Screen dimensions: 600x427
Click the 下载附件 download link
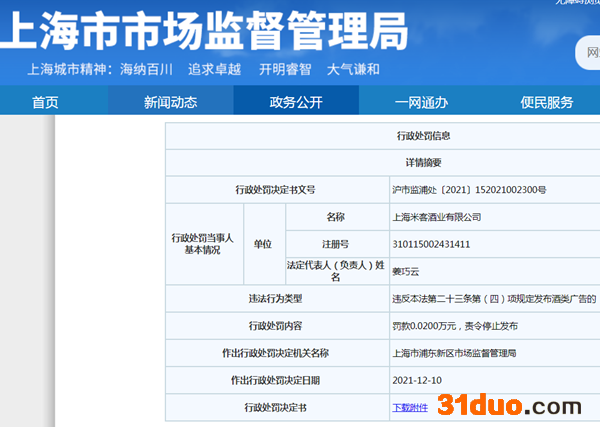click(409, 407)
